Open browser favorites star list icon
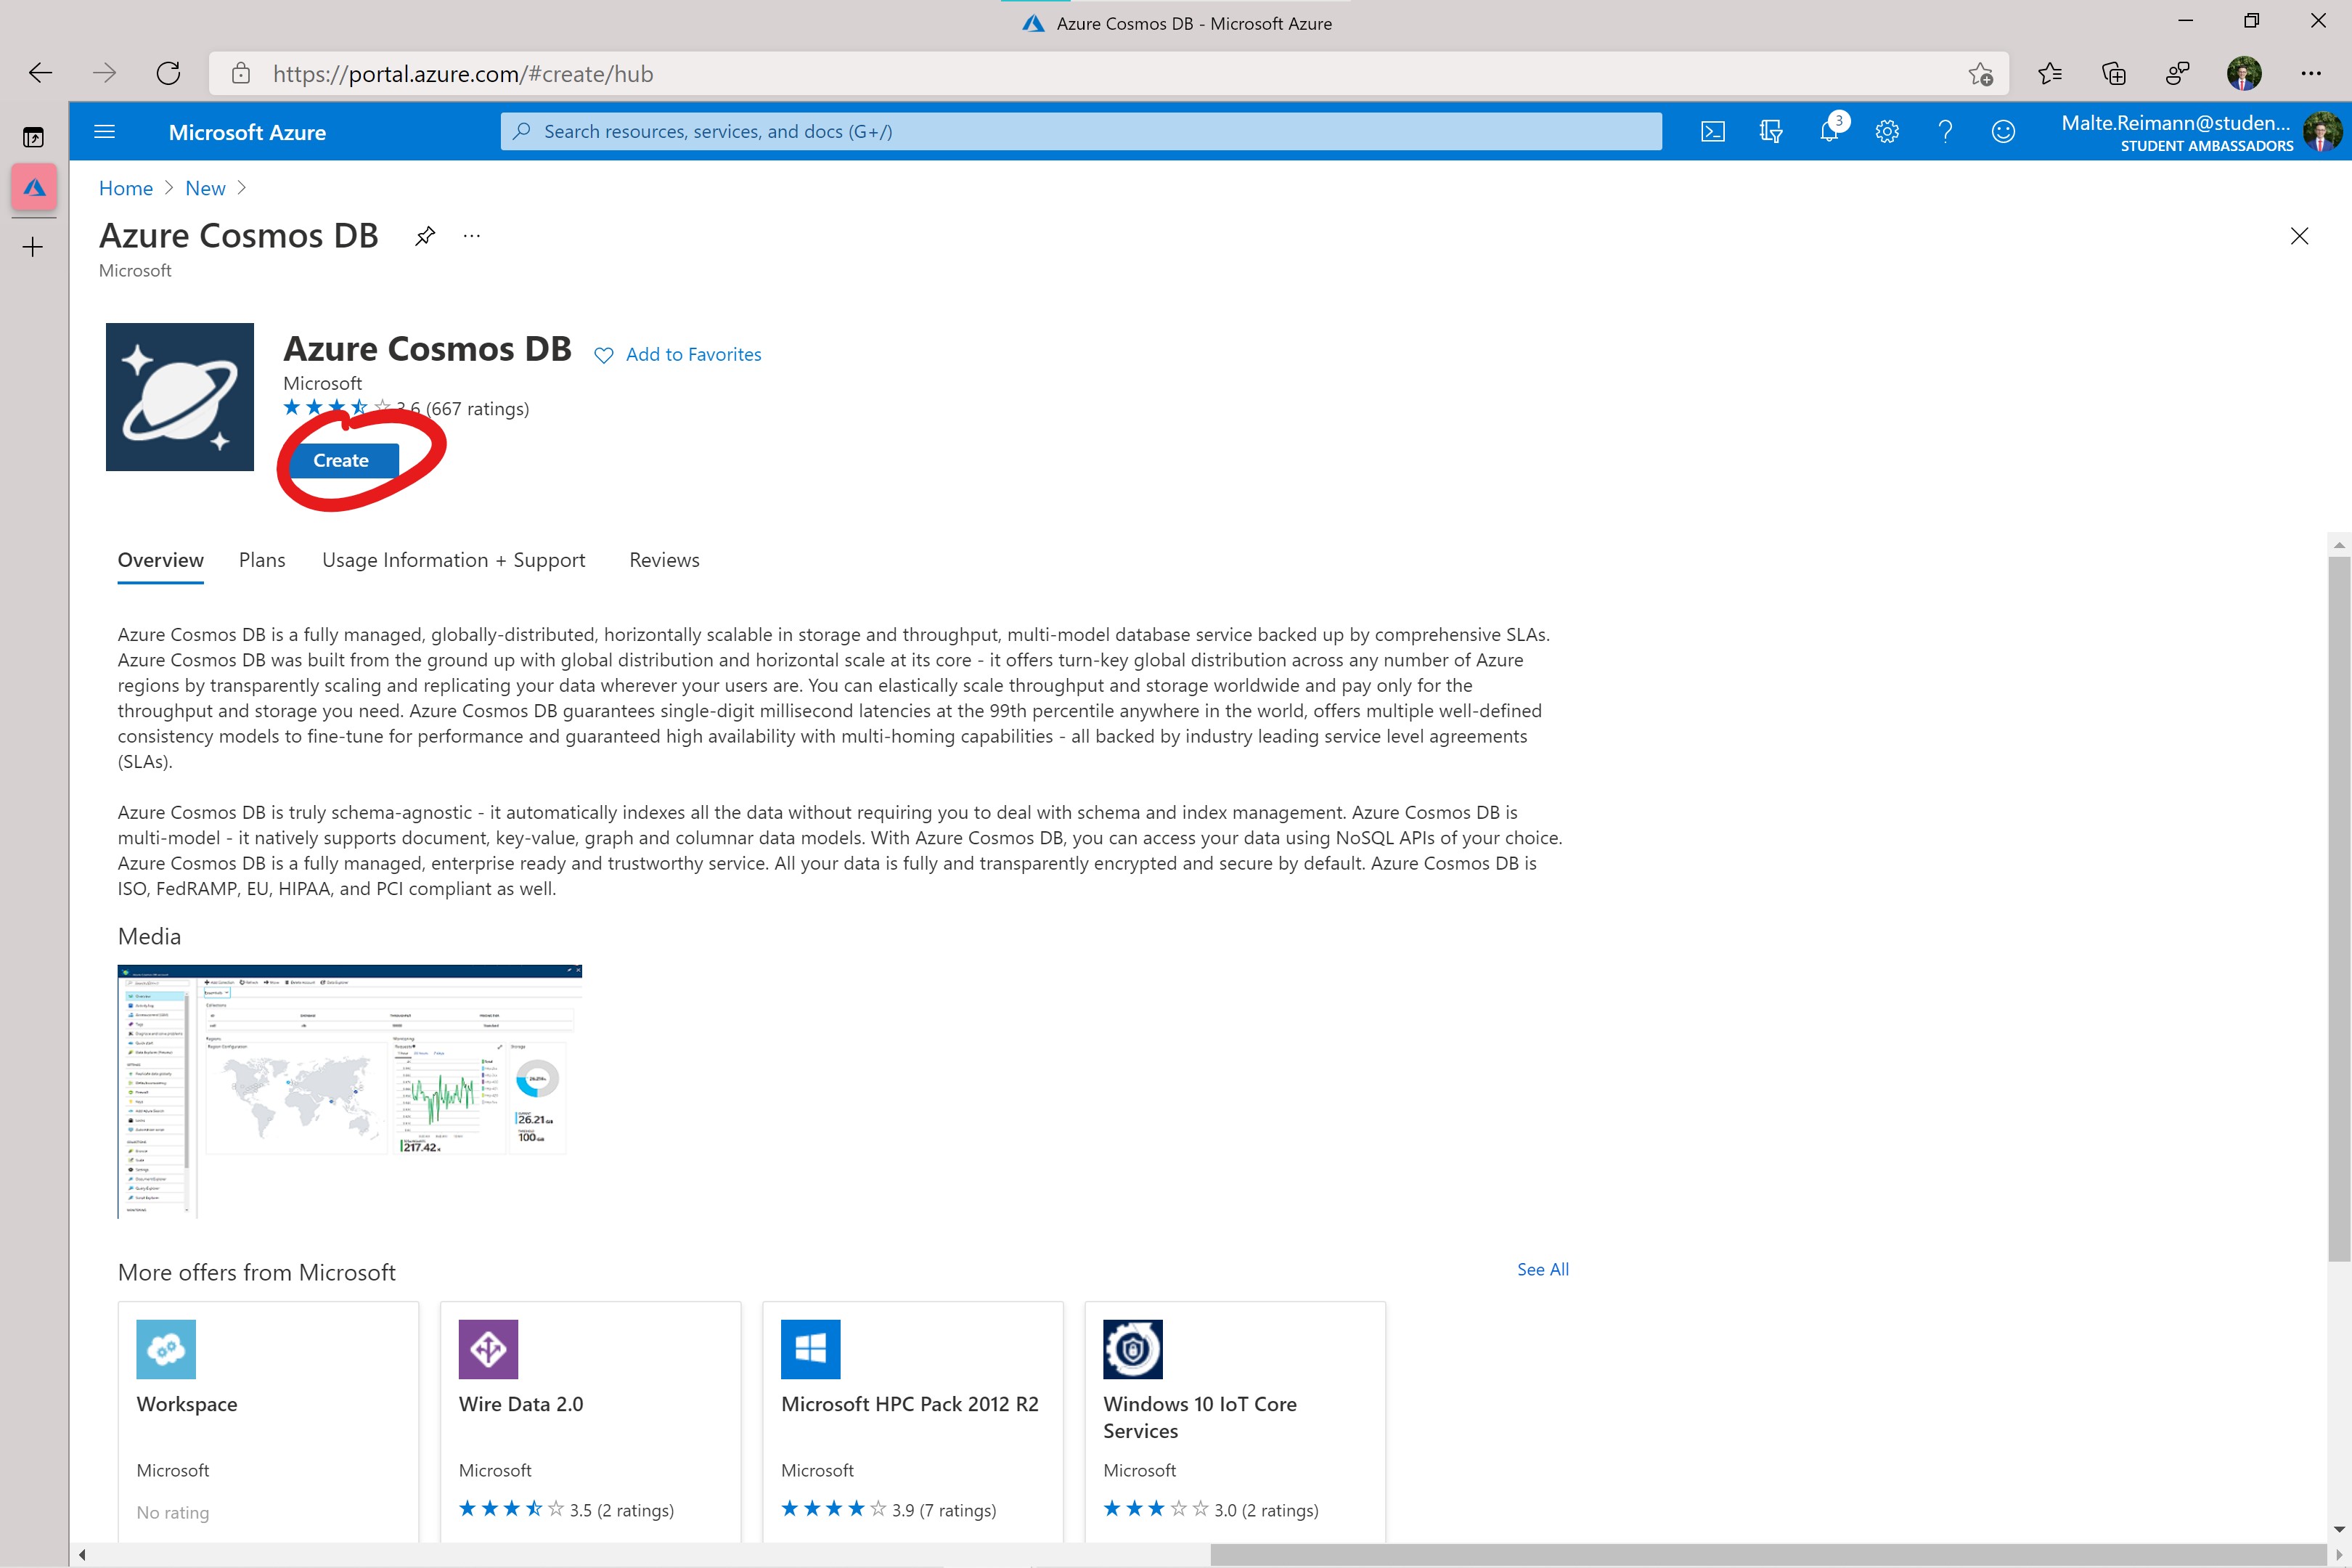Viewport: 2352px width, 1568px height. click(2049, 74)
